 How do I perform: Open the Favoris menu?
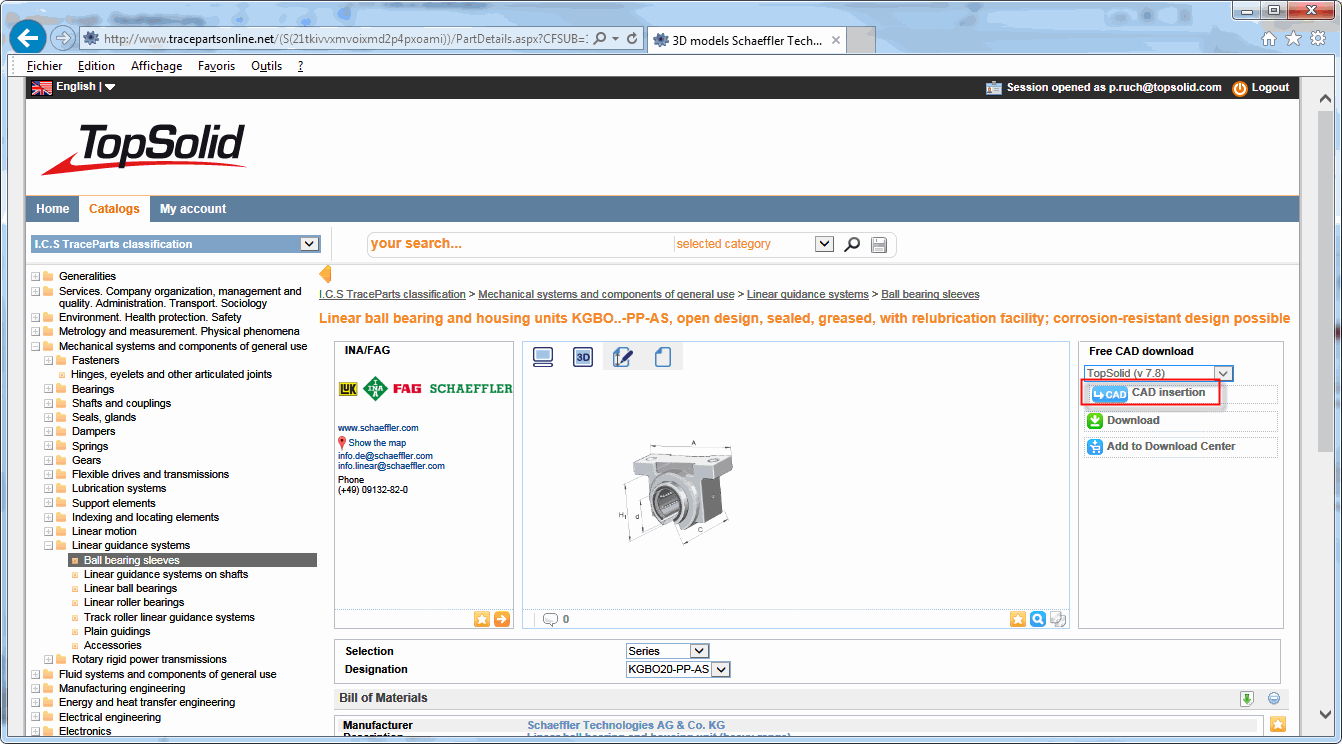tap(216, 66)
